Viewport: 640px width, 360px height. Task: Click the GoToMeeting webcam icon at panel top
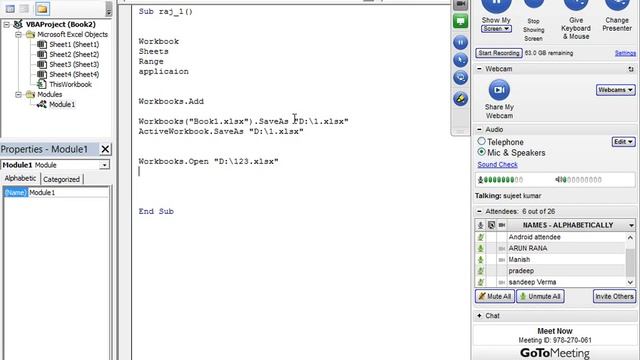(460, 4)
